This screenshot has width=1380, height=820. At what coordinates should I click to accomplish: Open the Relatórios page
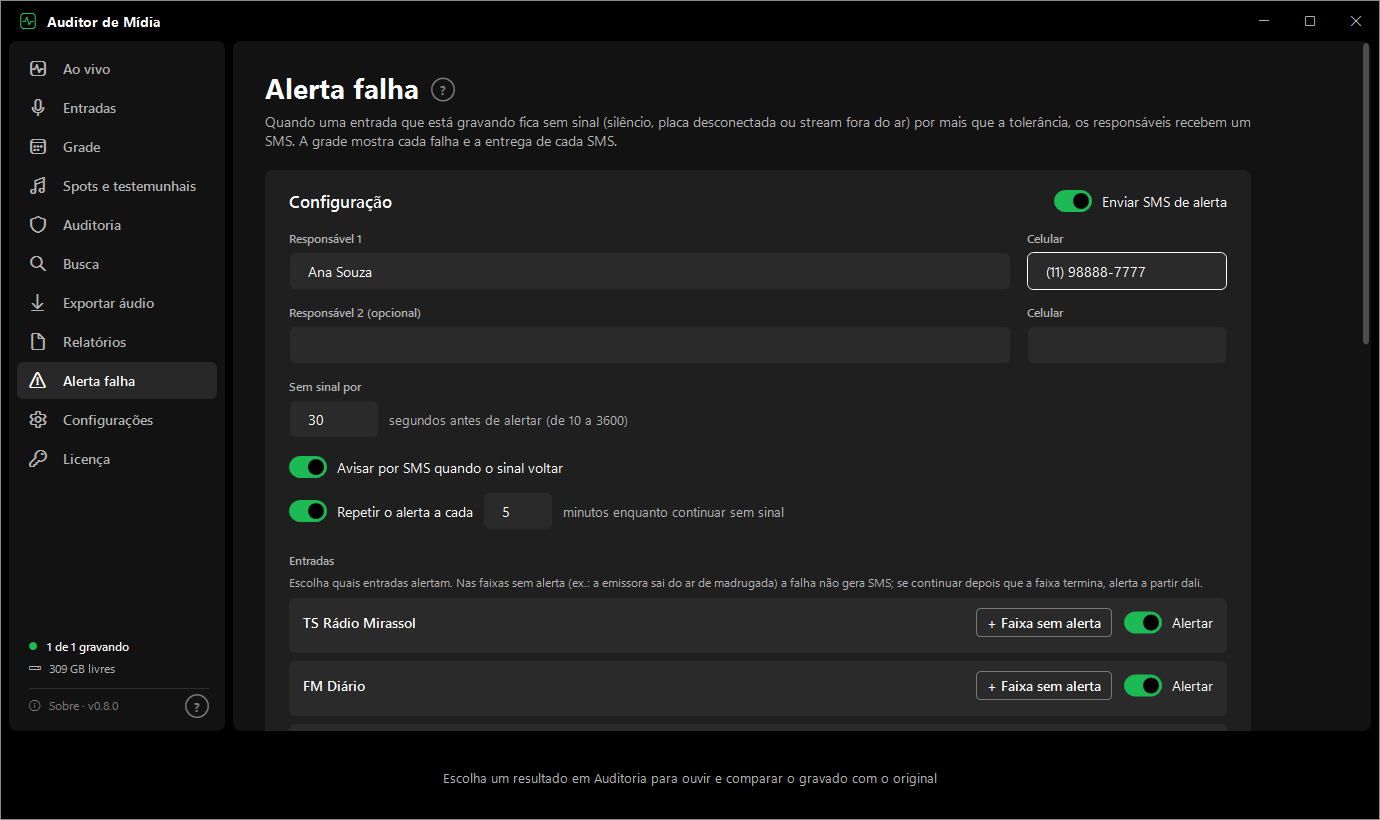117,342
